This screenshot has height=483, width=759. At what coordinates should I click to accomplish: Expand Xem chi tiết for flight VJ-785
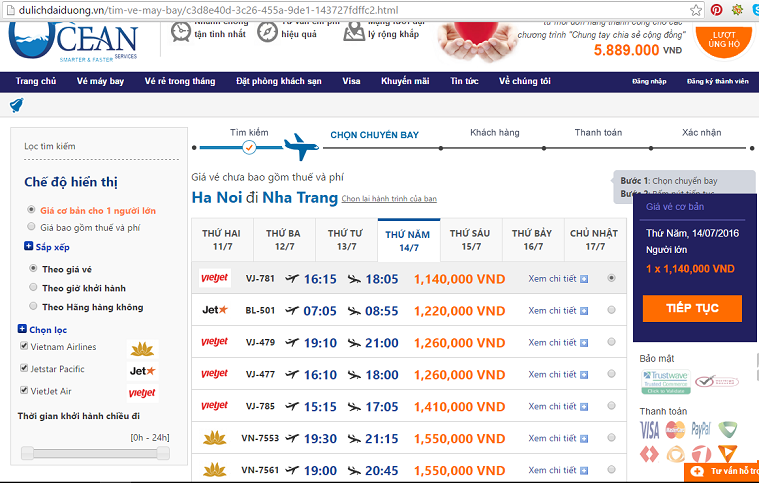(x=558, y=407)
